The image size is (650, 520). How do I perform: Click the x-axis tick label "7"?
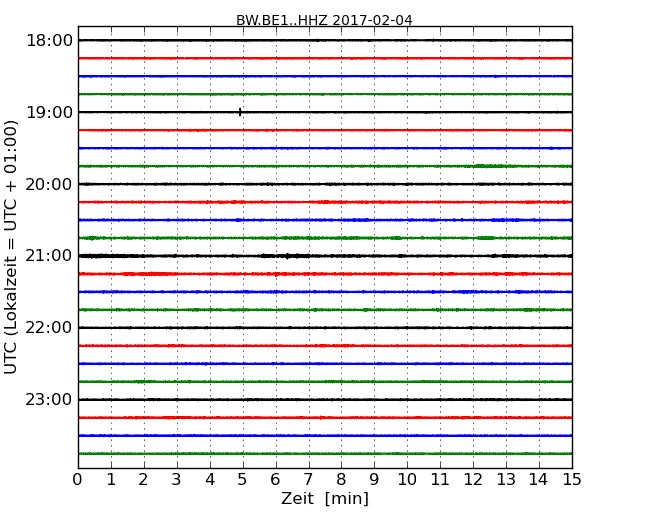(x=308, y=480)
